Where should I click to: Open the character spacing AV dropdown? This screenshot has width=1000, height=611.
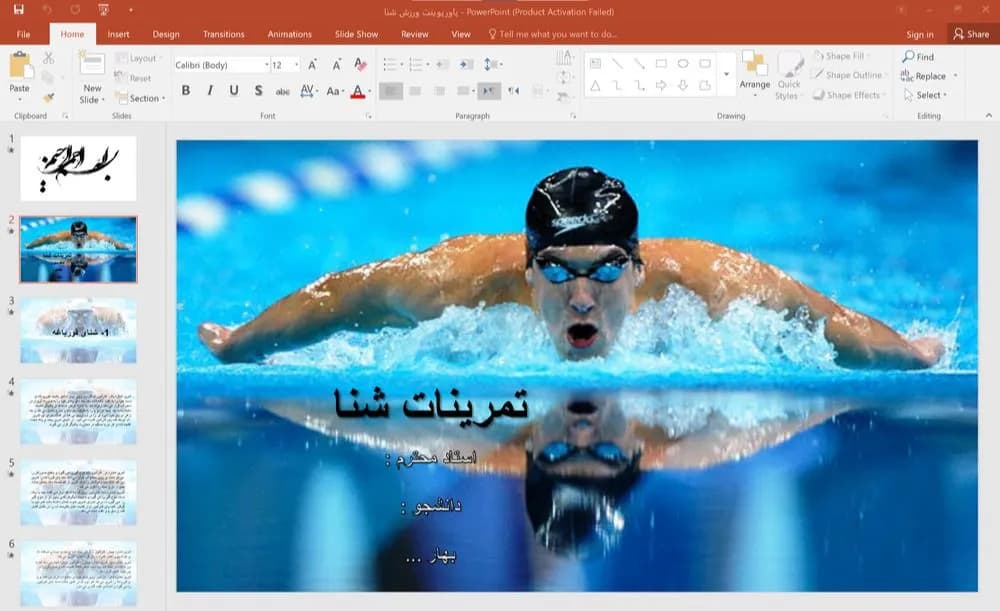click(309, 91)
